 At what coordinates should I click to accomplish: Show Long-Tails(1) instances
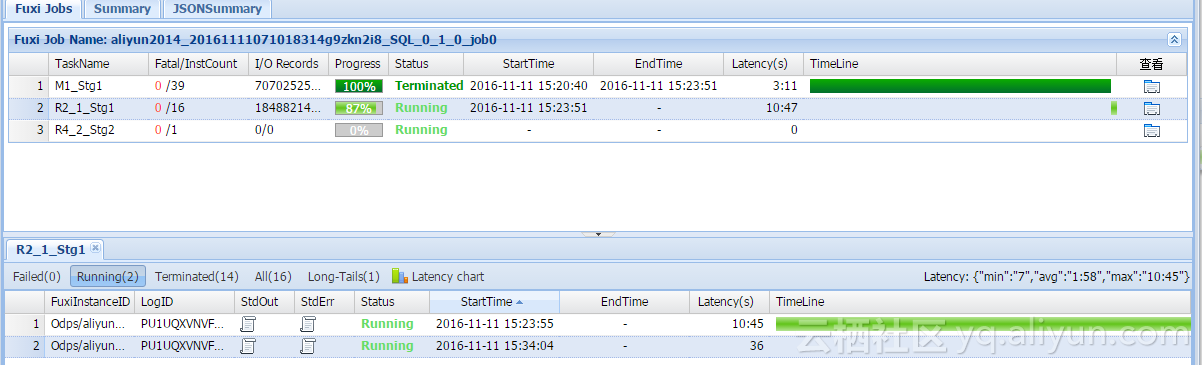(x=344, y=276)
